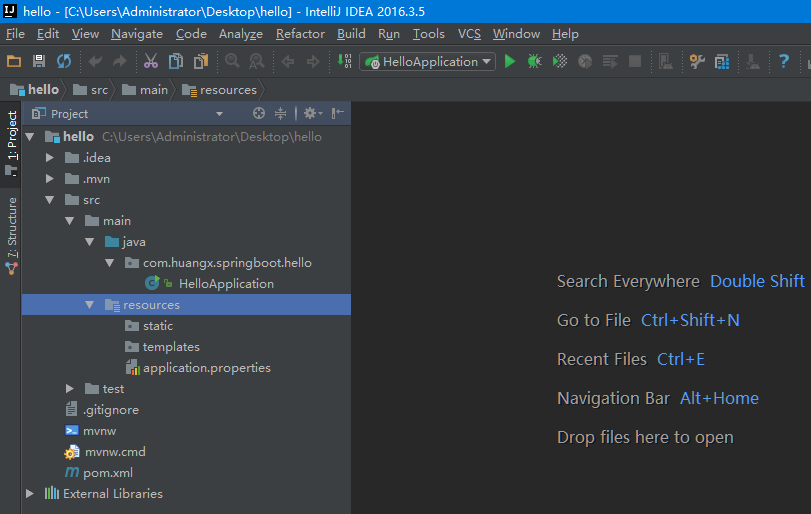Open the Window menu
The width and height of the screenshot is (811, 514).
click(x=516, y=34)
